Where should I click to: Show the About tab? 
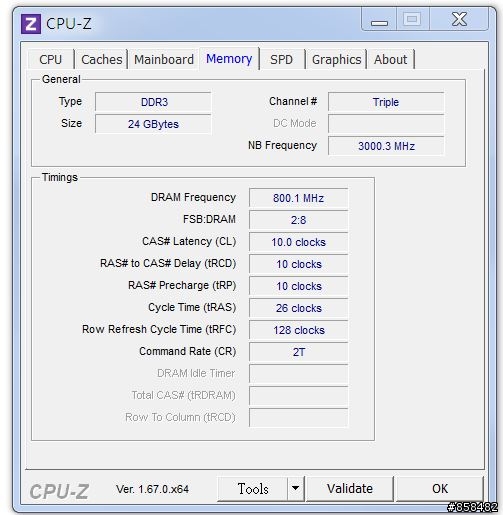[390, 60]
